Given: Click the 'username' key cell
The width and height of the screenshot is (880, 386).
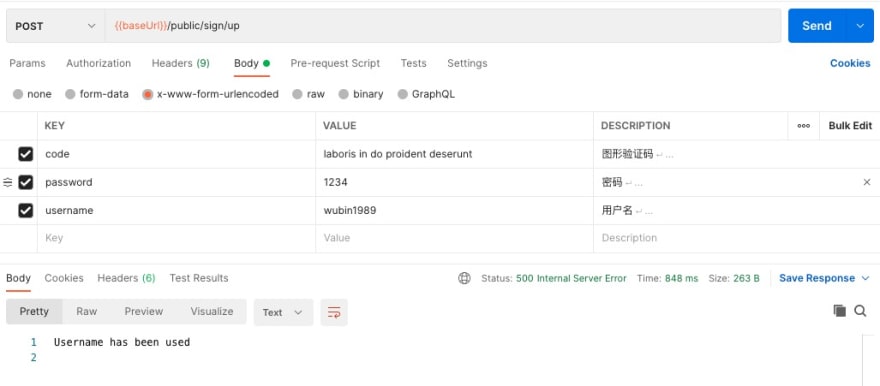Looking at the screenshot, I should [x=176, y=210].
